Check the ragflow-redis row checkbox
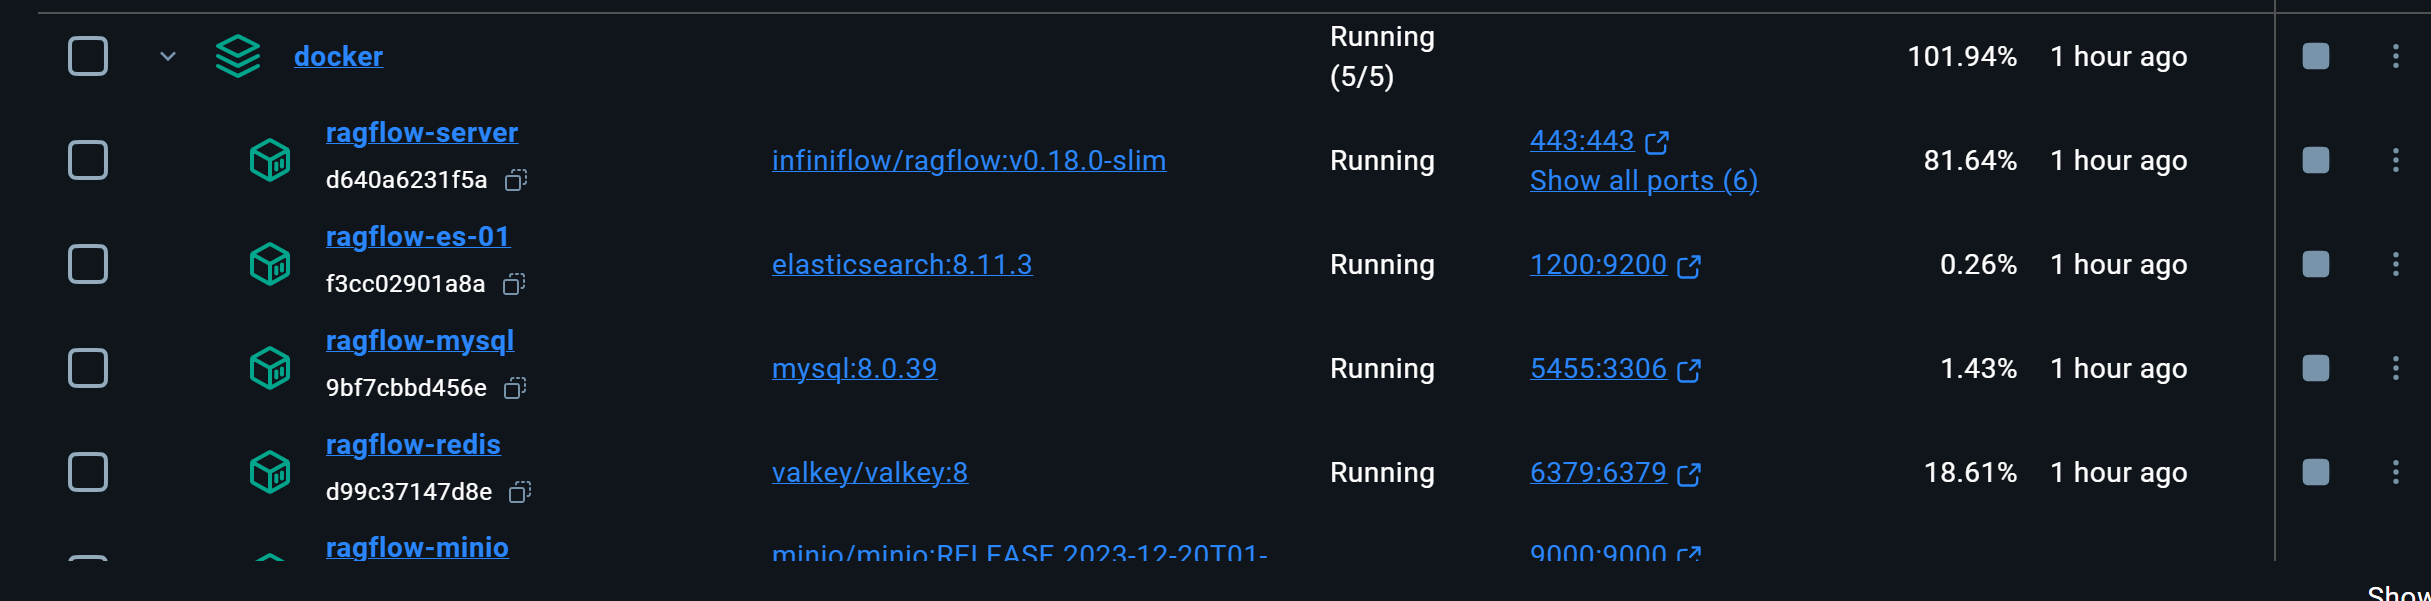 pyautogui.click(x=88, y=472)
